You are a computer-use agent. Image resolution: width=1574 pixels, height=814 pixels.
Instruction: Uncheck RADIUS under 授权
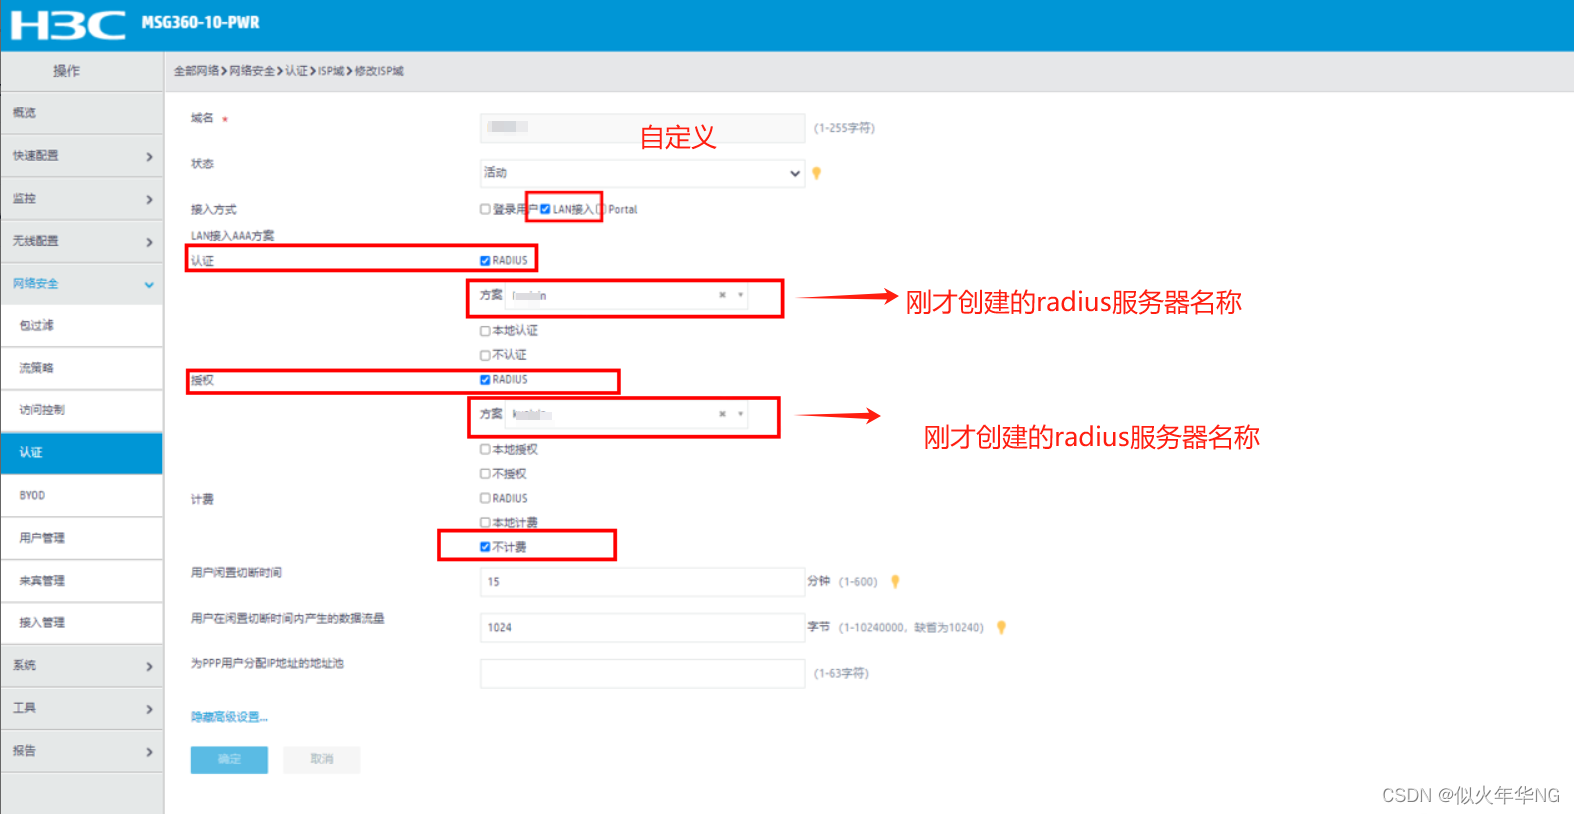(x=485, y=380)
